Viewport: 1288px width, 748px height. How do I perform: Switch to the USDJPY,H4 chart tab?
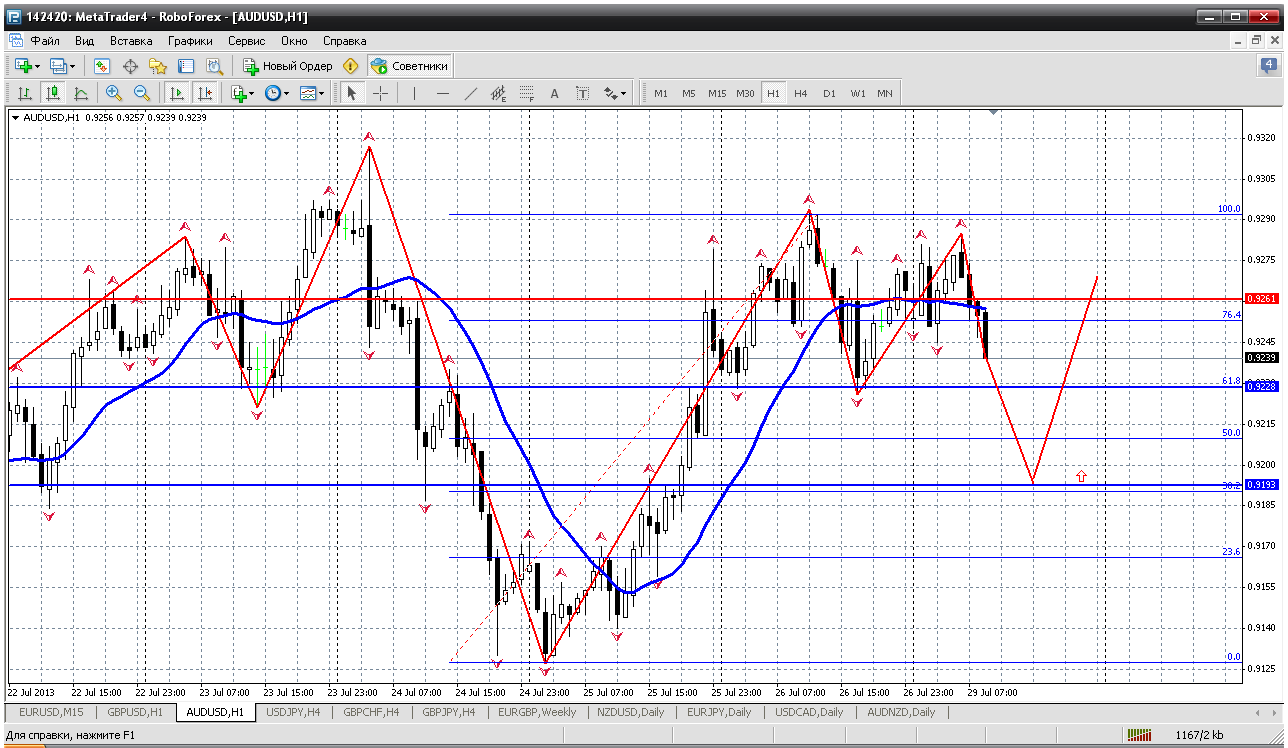click(294, 712)
